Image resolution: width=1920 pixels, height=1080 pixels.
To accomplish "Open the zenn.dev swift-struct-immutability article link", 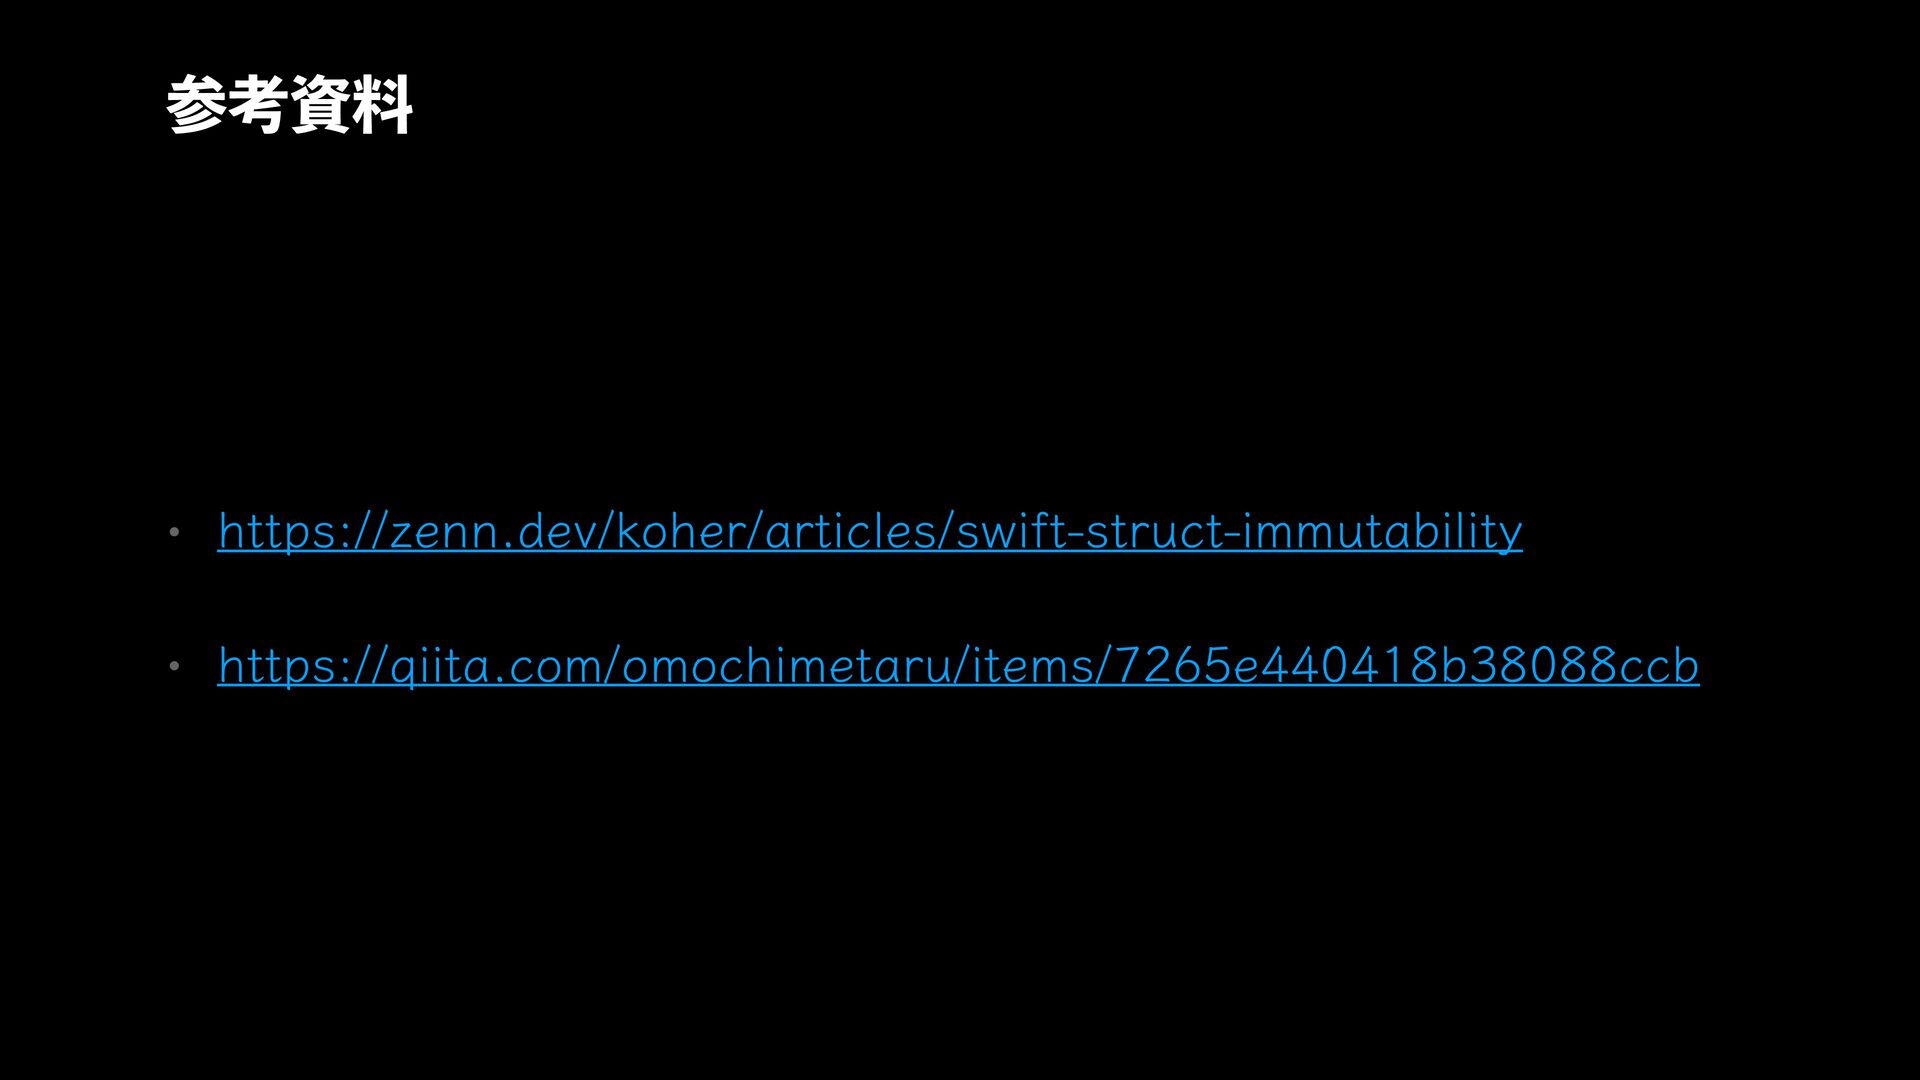I will coord(870,531).
